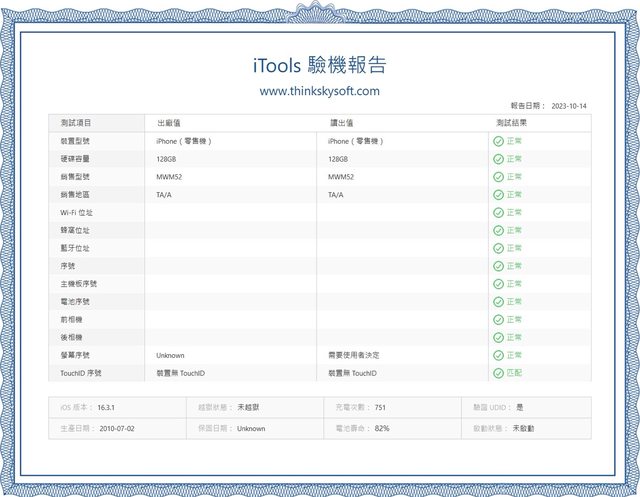
Task: Click the iOS version 16.3.1 value
Action: 106,408
